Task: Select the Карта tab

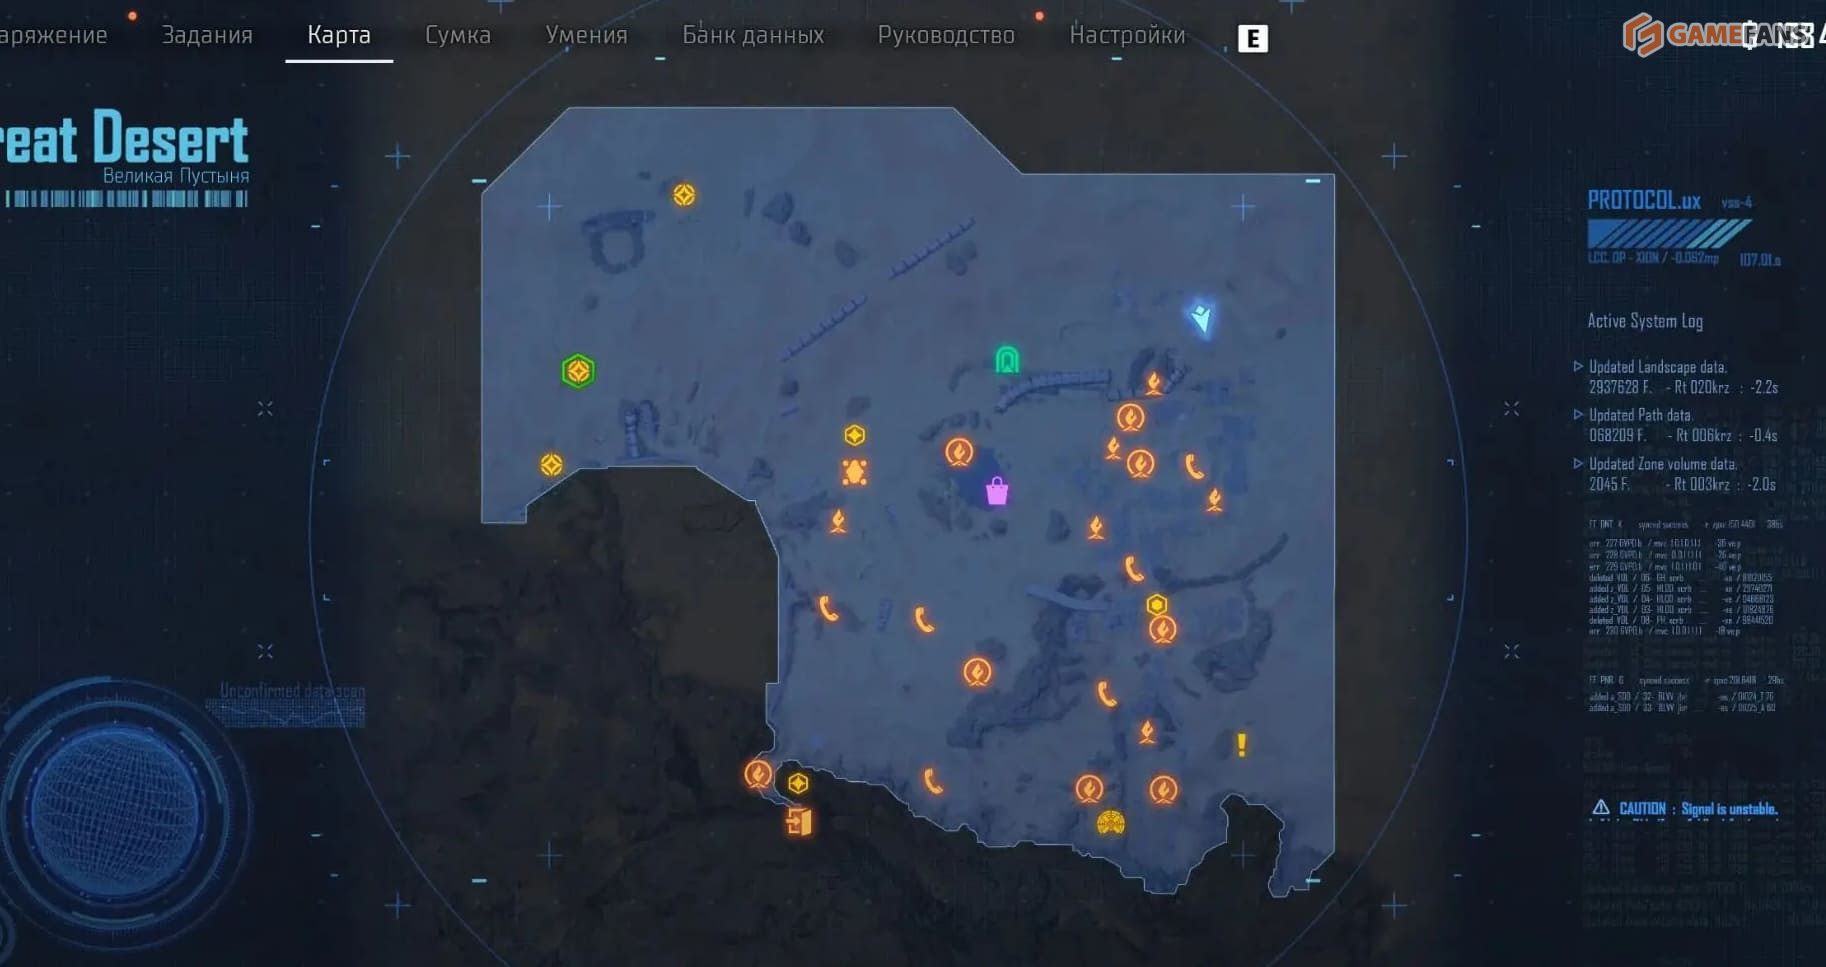Action: (x=339, y=35)
